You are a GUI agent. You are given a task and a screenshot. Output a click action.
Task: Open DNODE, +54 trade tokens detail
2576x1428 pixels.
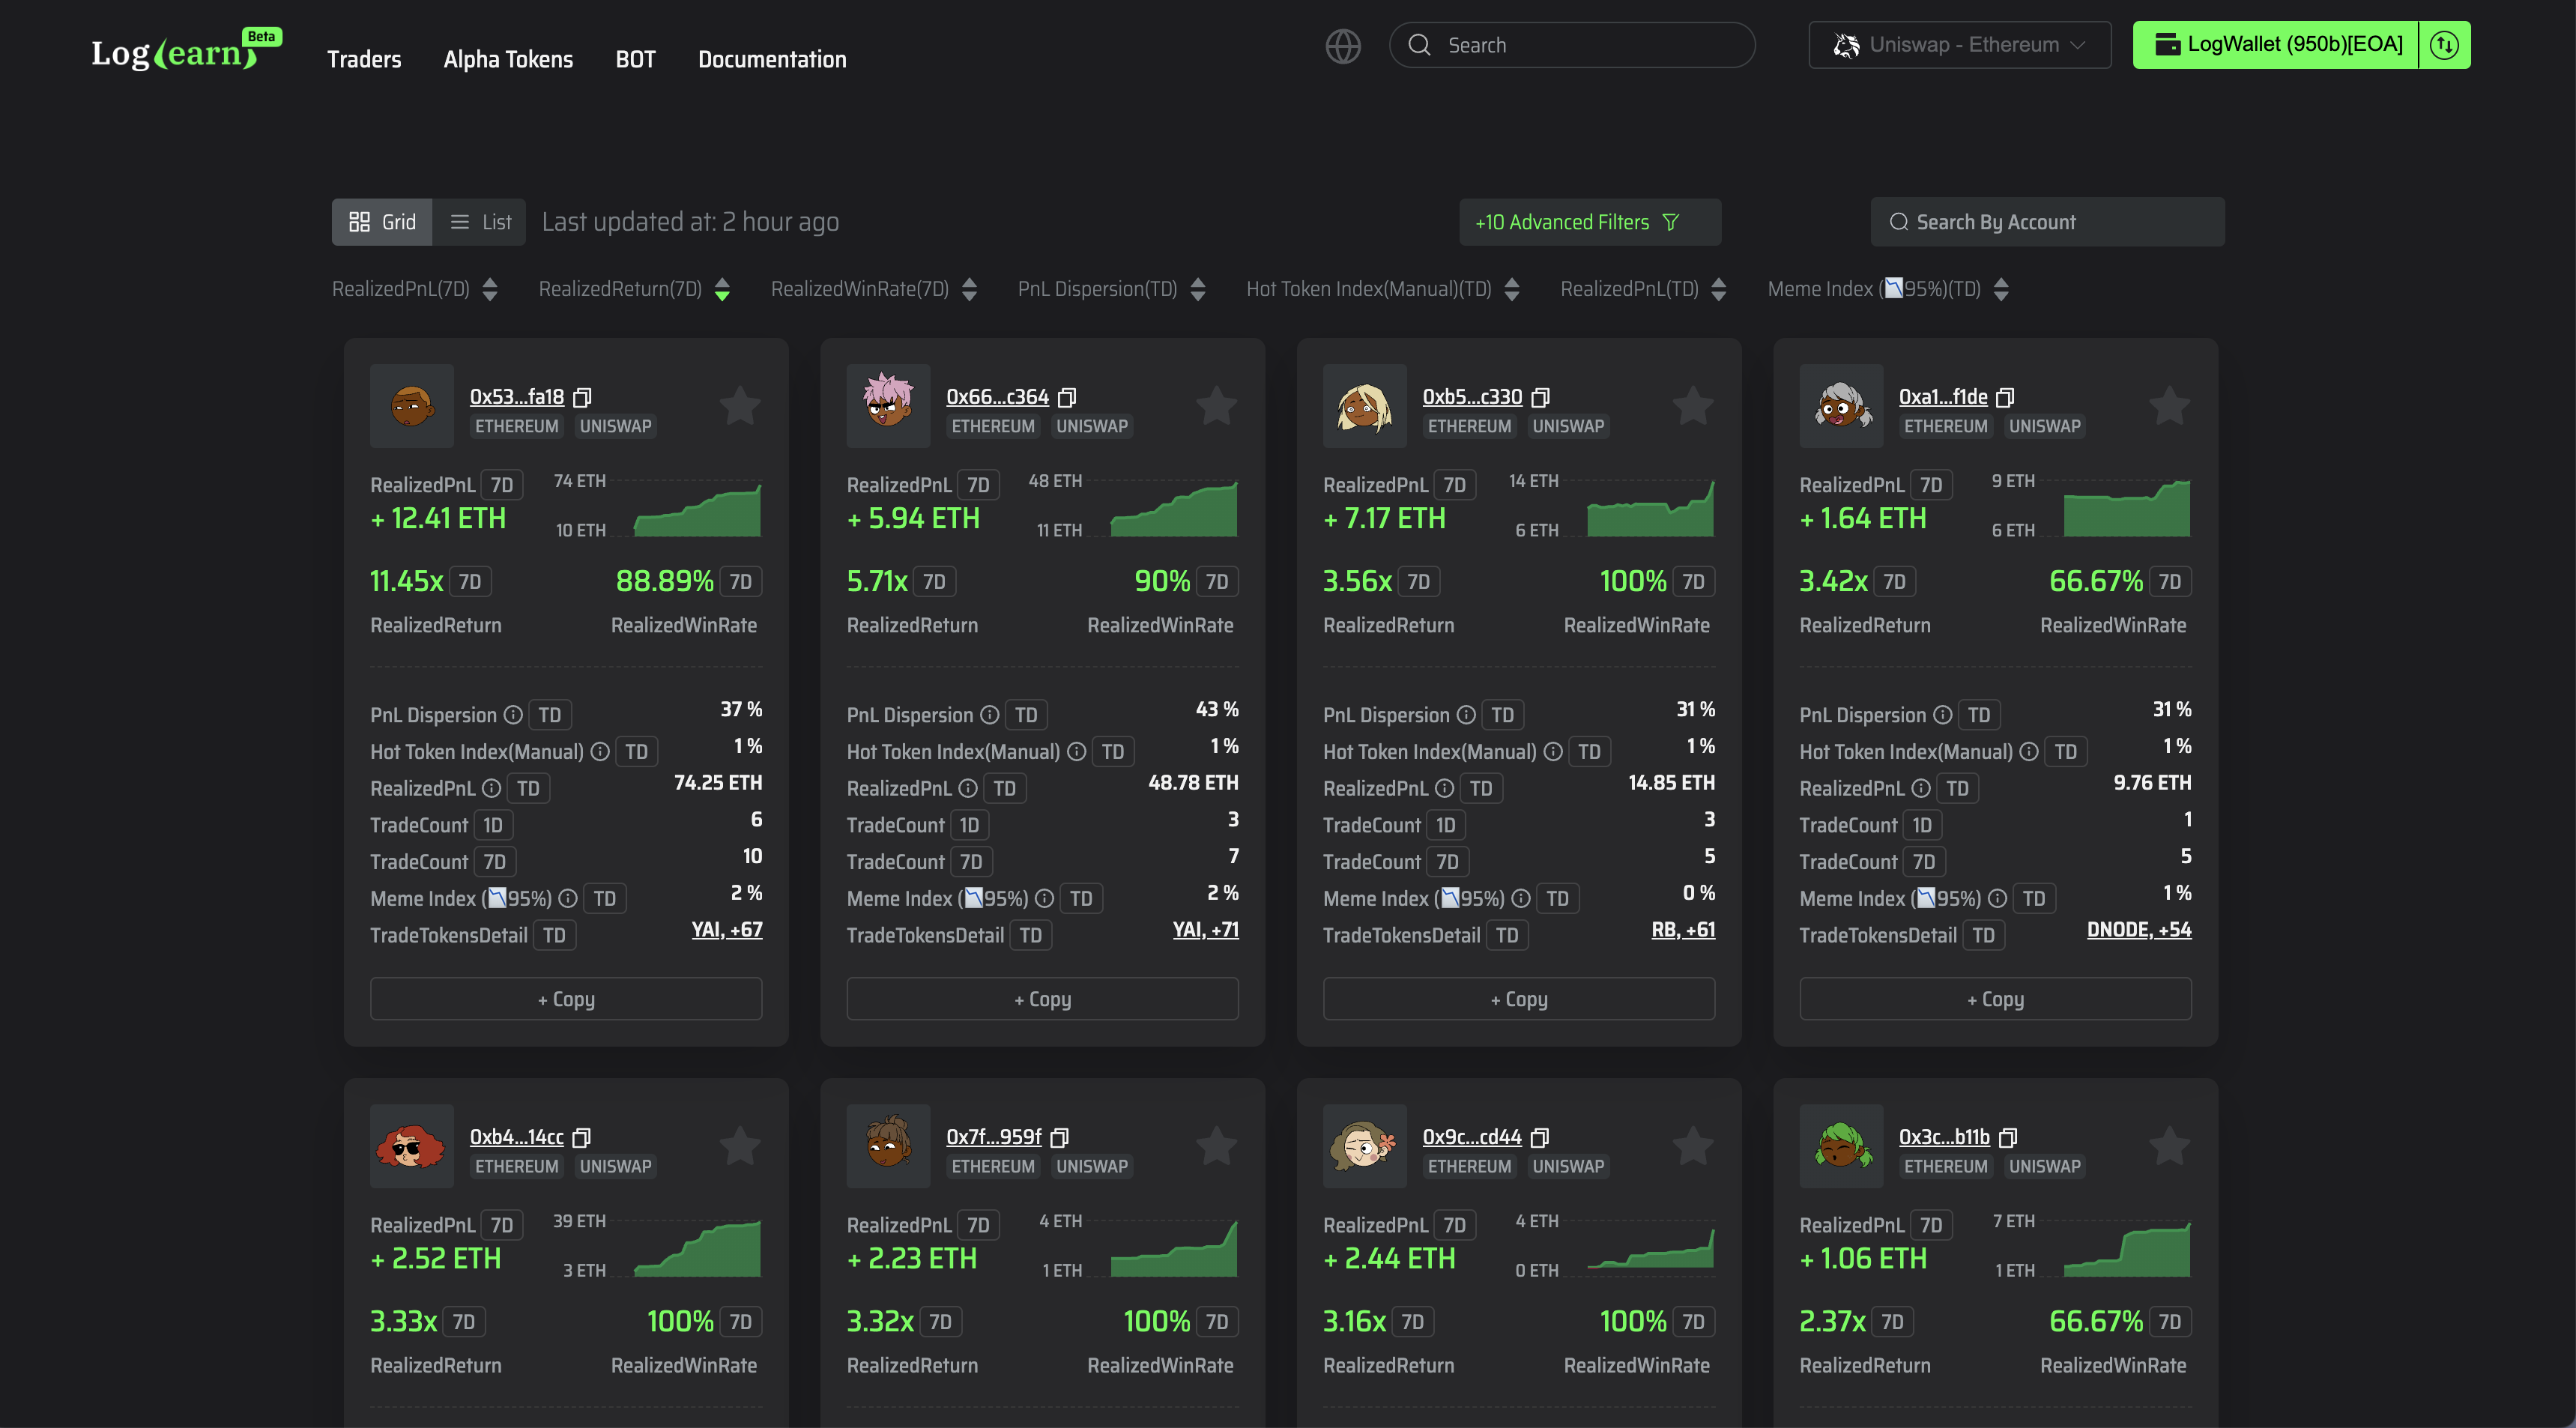coord(2139,930)
